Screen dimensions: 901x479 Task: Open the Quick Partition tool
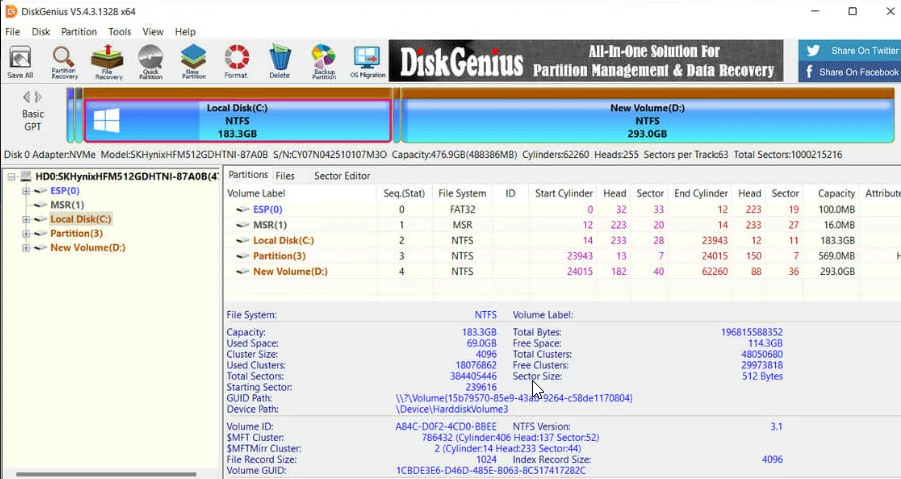pyautogui.click(x=151, y=62)
